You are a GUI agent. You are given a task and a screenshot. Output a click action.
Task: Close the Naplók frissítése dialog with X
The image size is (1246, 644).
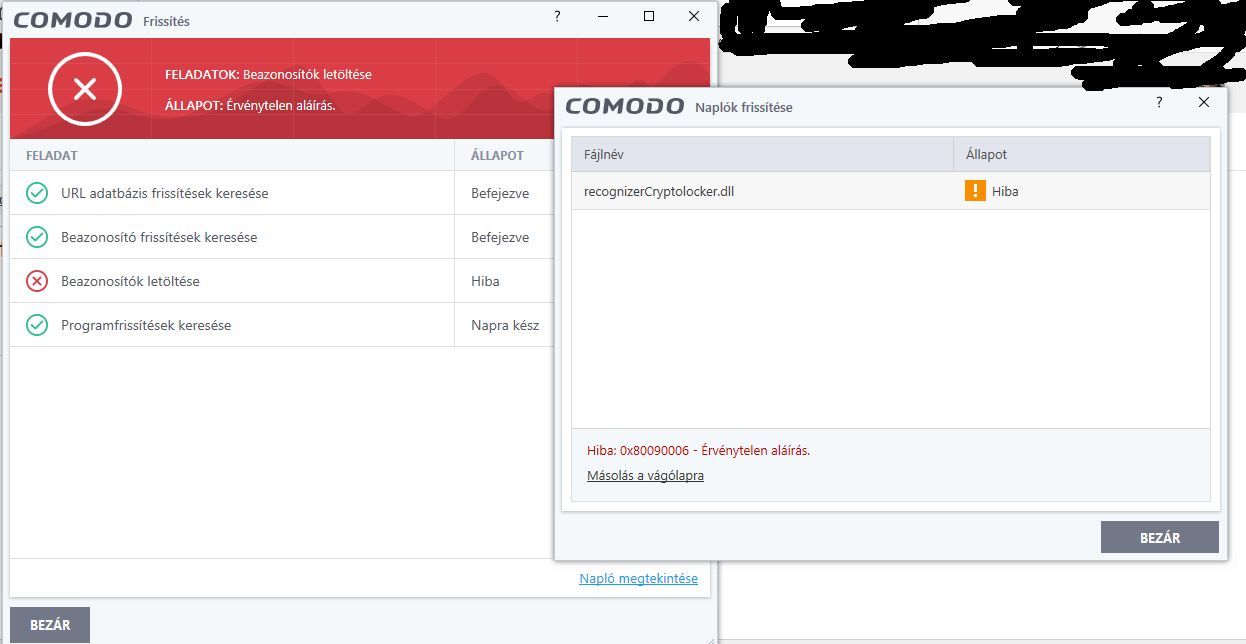1204,102
